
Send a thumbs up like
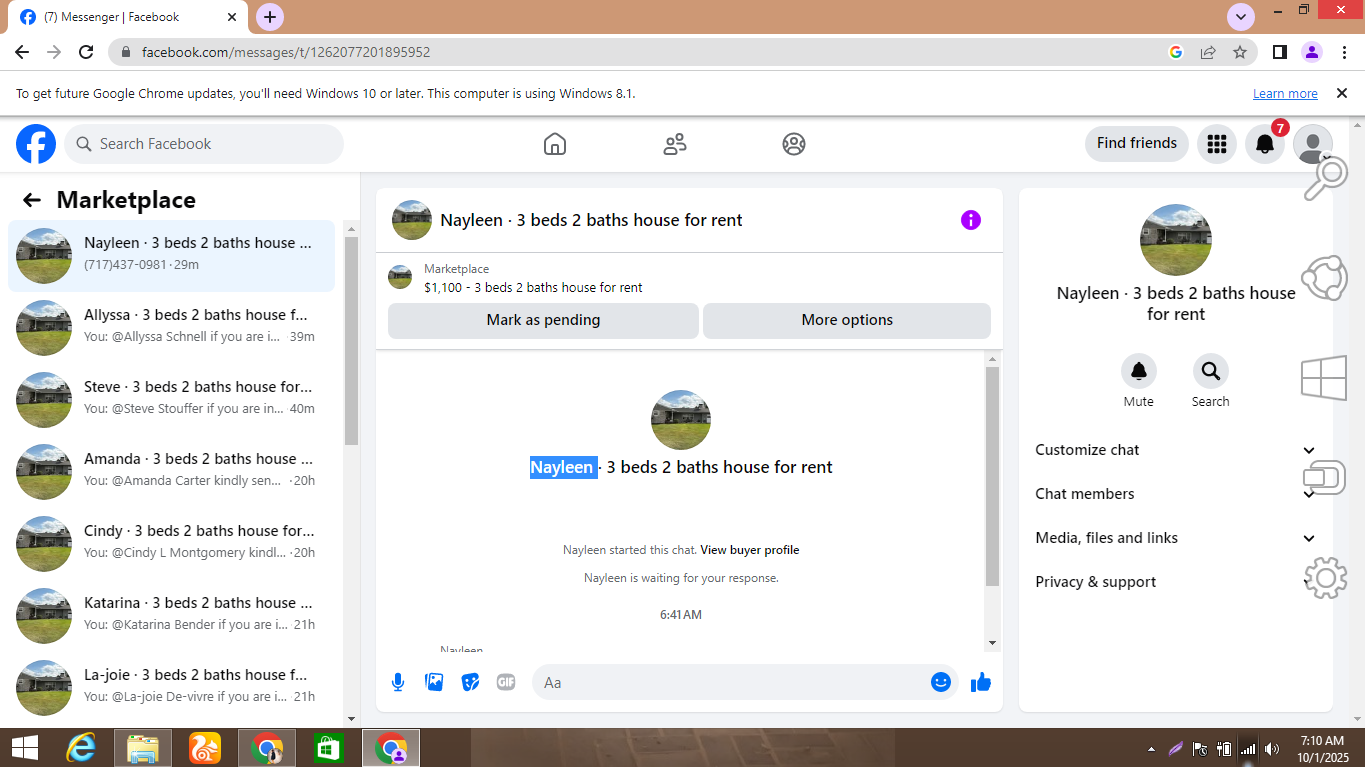point(981,682)
